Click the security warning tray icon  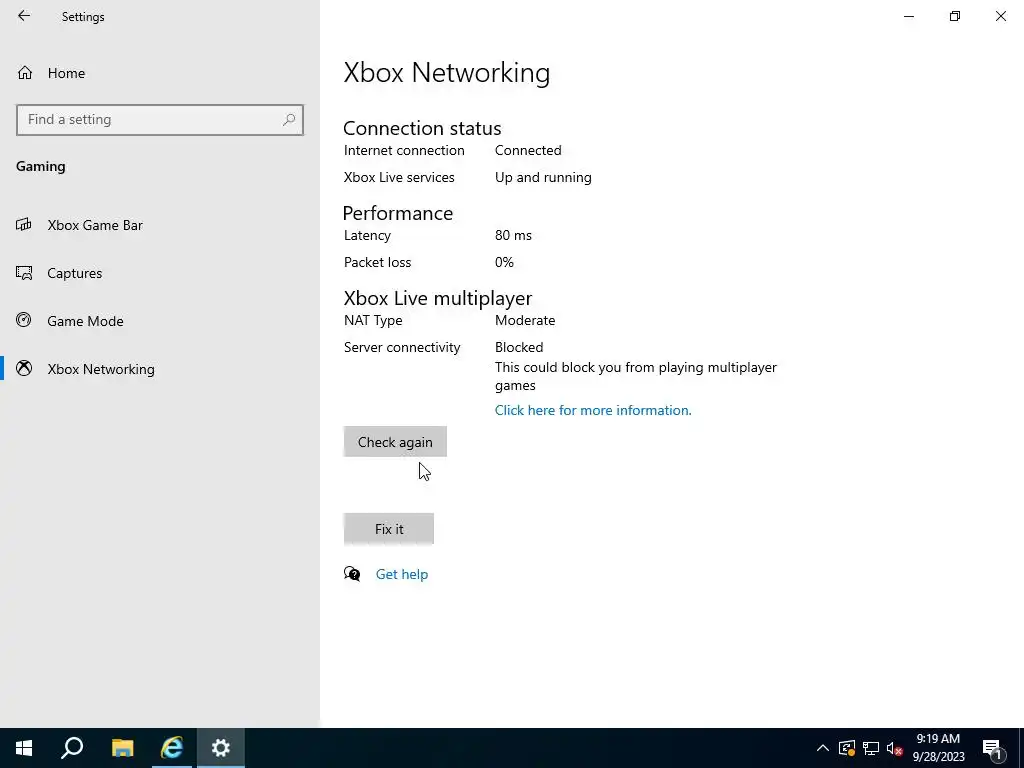(x=846, y=748)
